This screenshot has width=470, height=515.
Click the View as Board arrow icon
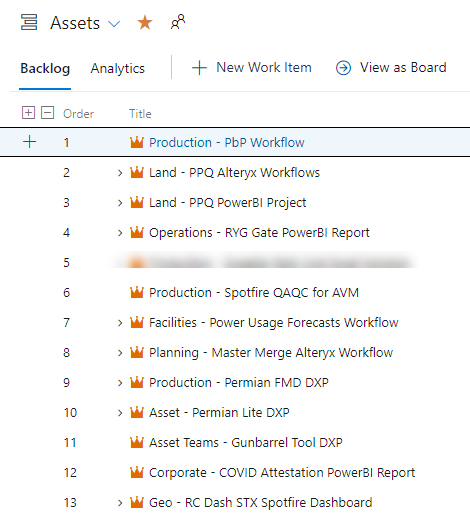[x=343, y=68]
